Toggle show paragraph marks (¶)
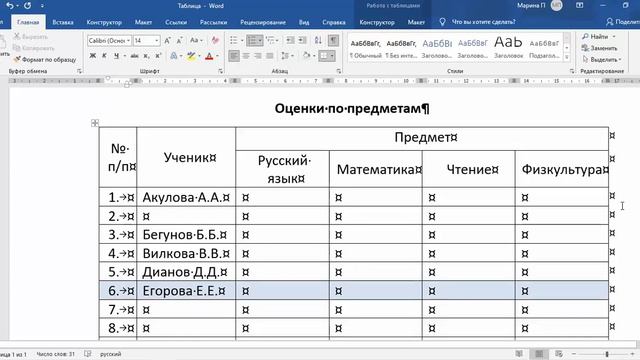 pyautogui.click(x=333, y=40)
